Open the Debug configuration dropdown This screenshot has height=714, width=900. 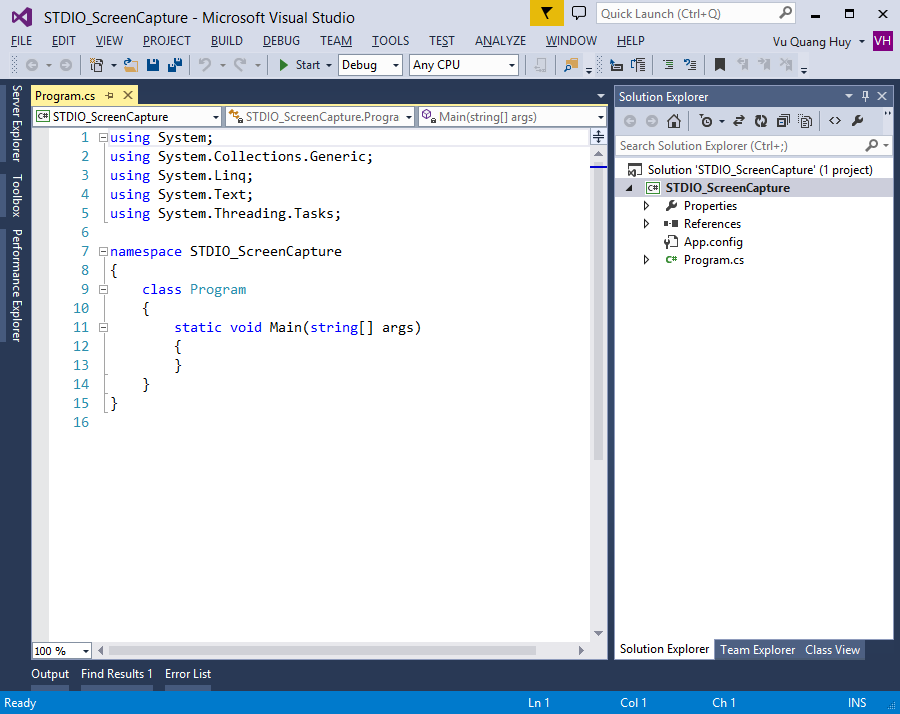pyautogui.click(x=395, y=65)
